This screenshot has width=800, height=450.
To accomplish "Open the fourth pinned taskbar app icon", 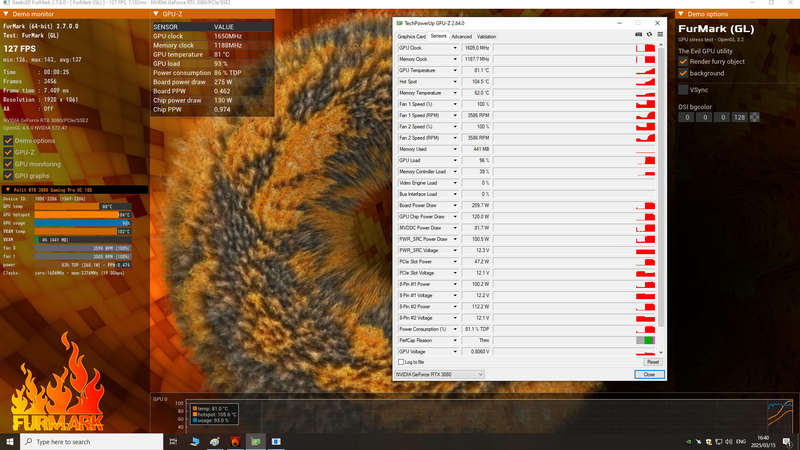I will tap(215, 441).
